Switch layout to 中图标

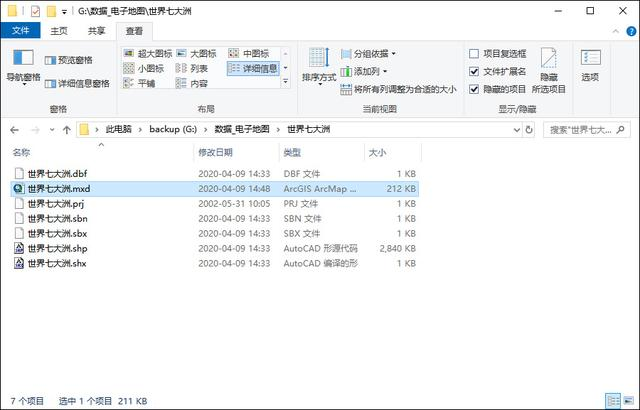249,53
